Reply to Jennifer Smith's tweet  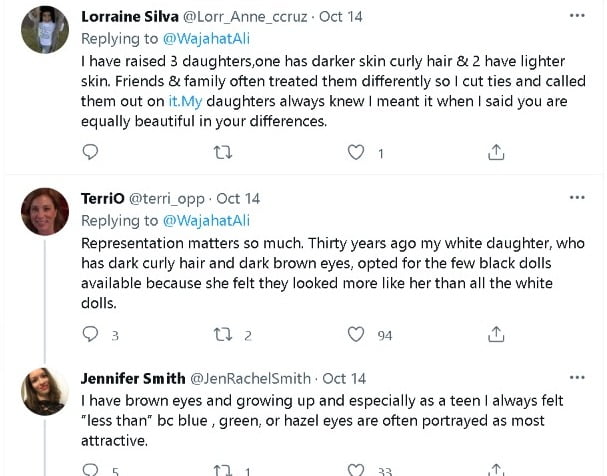[x=90, y=469]
